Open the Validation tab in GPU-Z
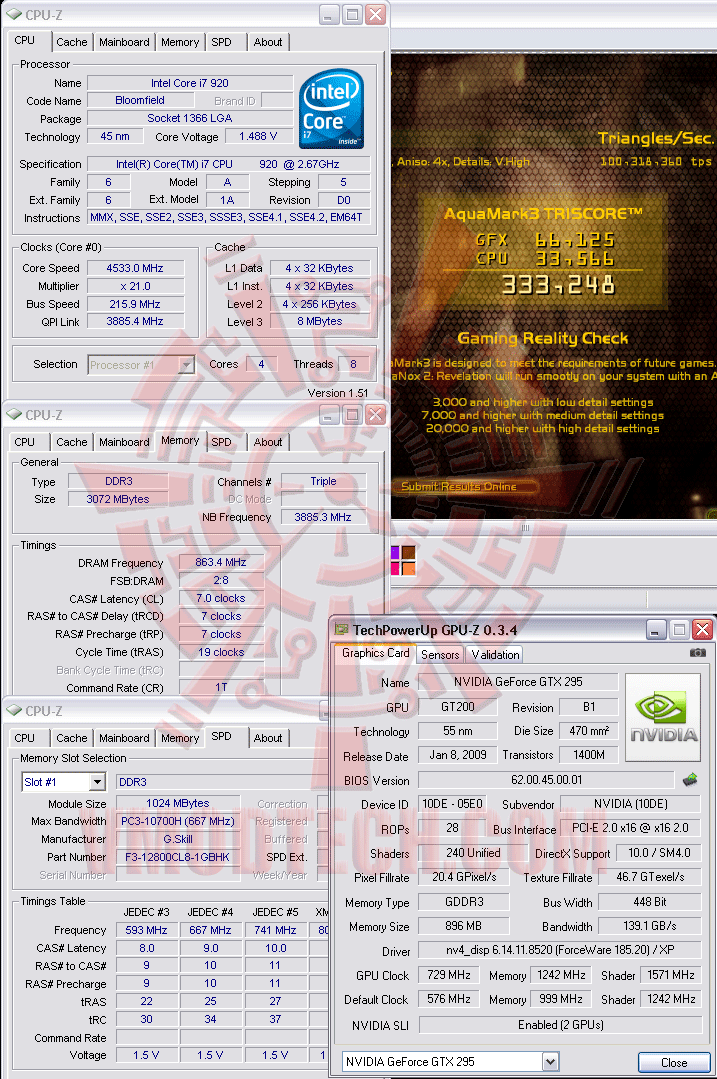This screenshot has height=1079, width=717. (x=495, y=654)
